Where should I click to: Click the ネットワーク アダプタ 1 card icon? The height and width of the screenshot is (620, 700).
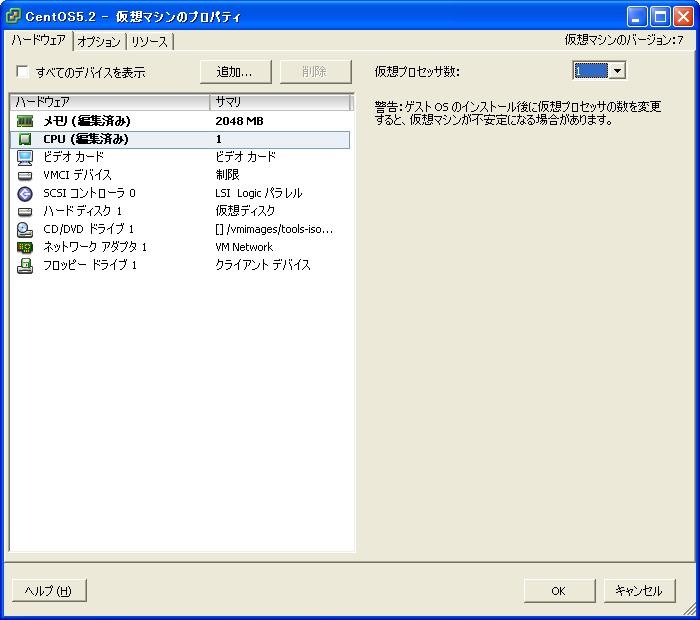point(25,247)
